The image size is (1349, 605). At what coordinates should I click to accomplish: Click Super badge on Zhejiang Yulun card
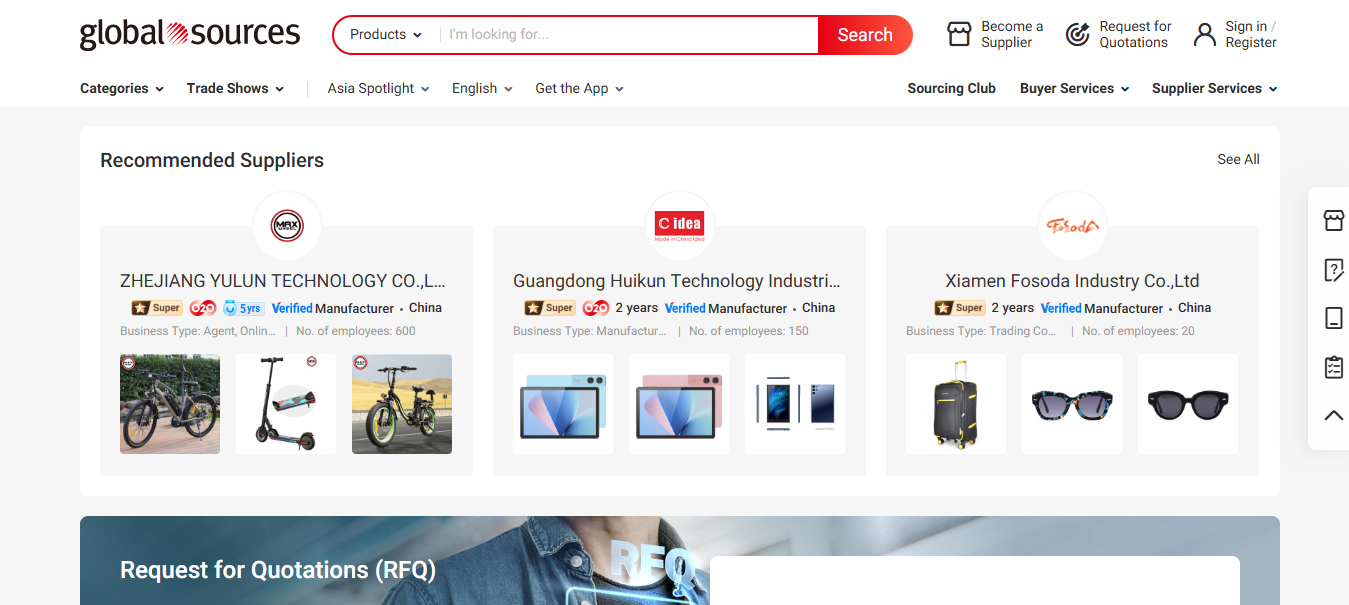coord(157,308)
